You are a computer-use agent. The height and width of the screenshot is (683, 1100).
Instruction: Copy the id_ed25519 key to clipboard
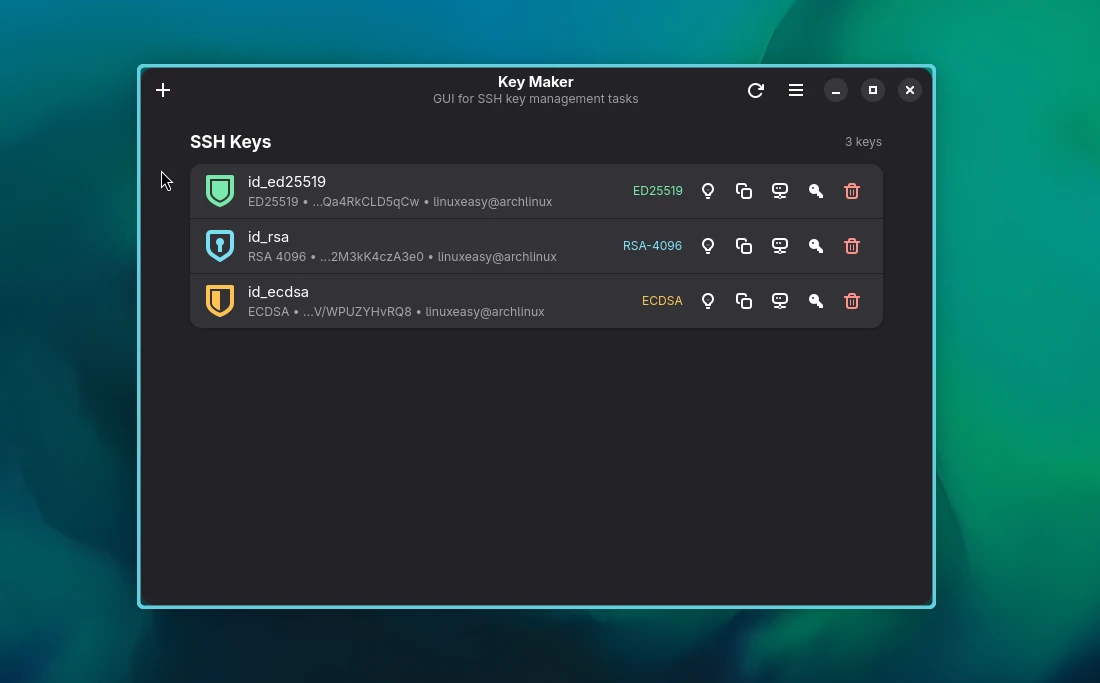[744, 190]
